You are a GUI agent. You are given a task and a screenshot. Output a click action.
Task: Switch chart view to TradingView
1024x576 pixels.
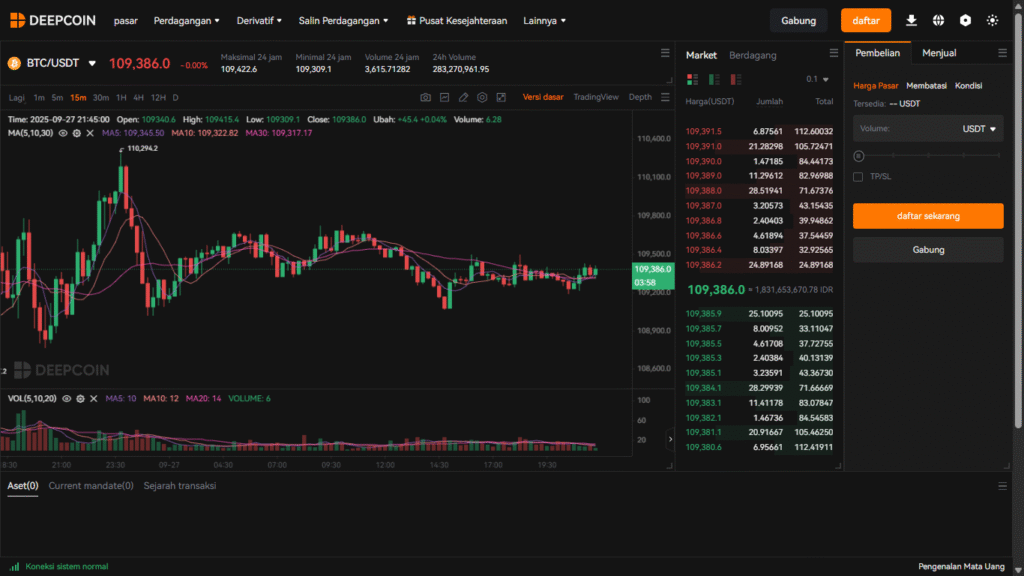(597, 97)
